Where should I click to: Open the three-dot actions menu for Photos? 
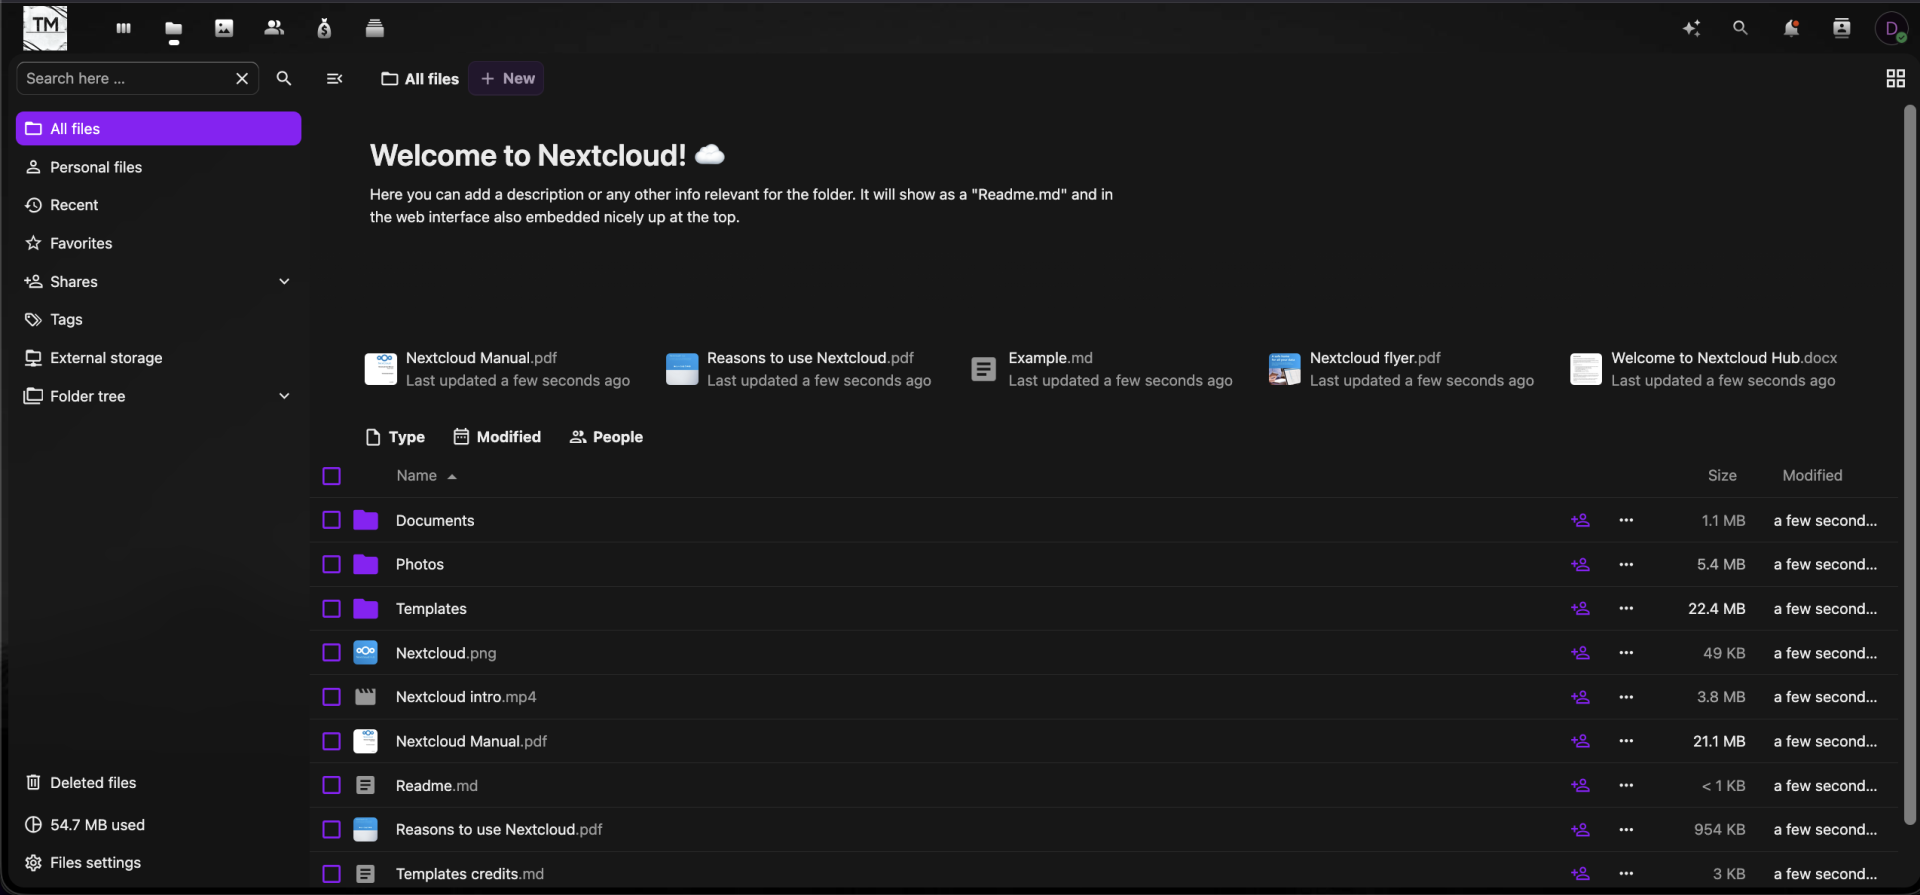click(1626, 564)
